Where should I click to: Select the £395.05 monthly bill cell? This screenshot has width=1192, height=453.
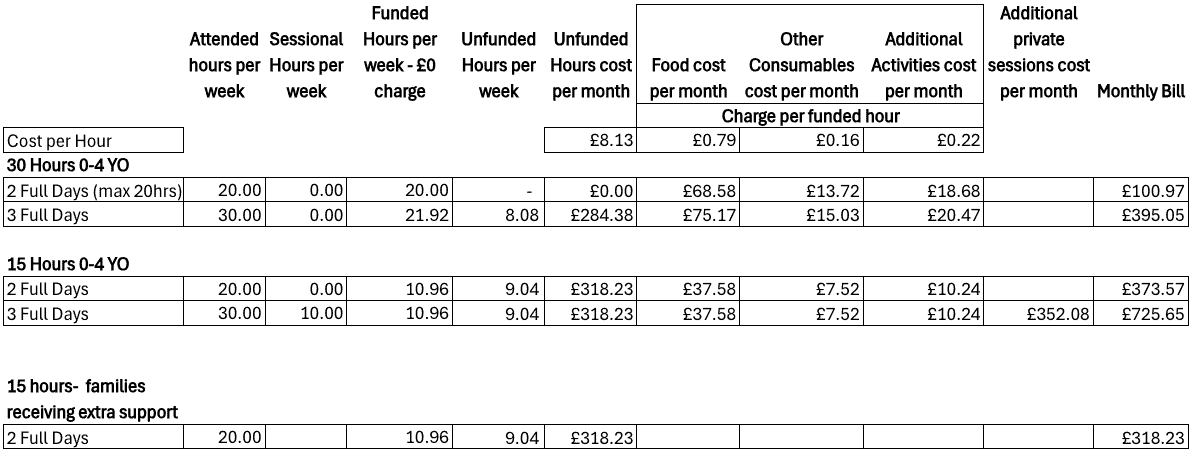pyautogui.click(x=1140, y=215)
